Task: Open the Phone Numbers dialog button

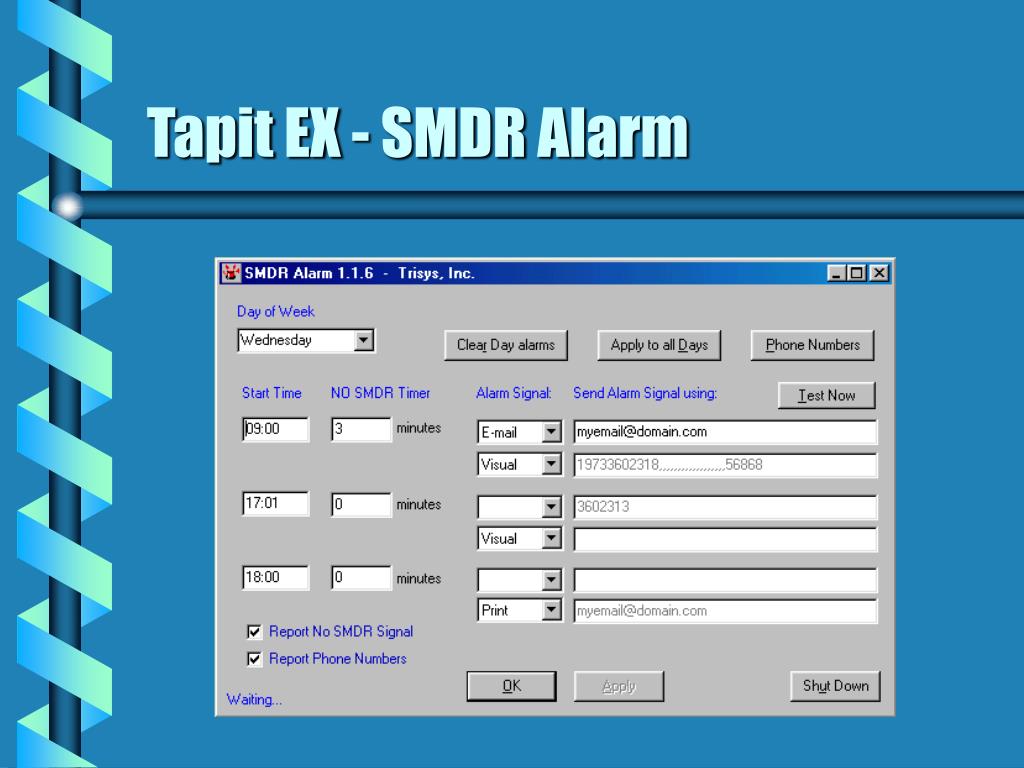Action: pos(812,345)
